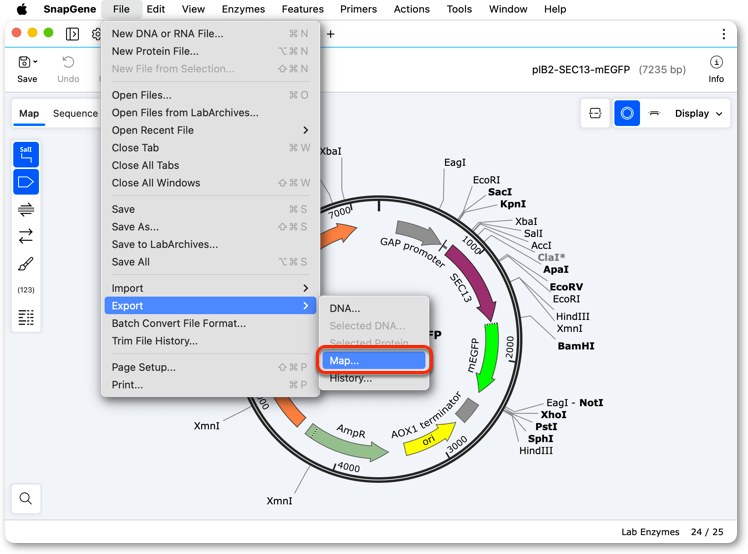Open the Display dropdown
This screenshot has height=554, width=748.
pyautogui.click(x=698, y=114)
